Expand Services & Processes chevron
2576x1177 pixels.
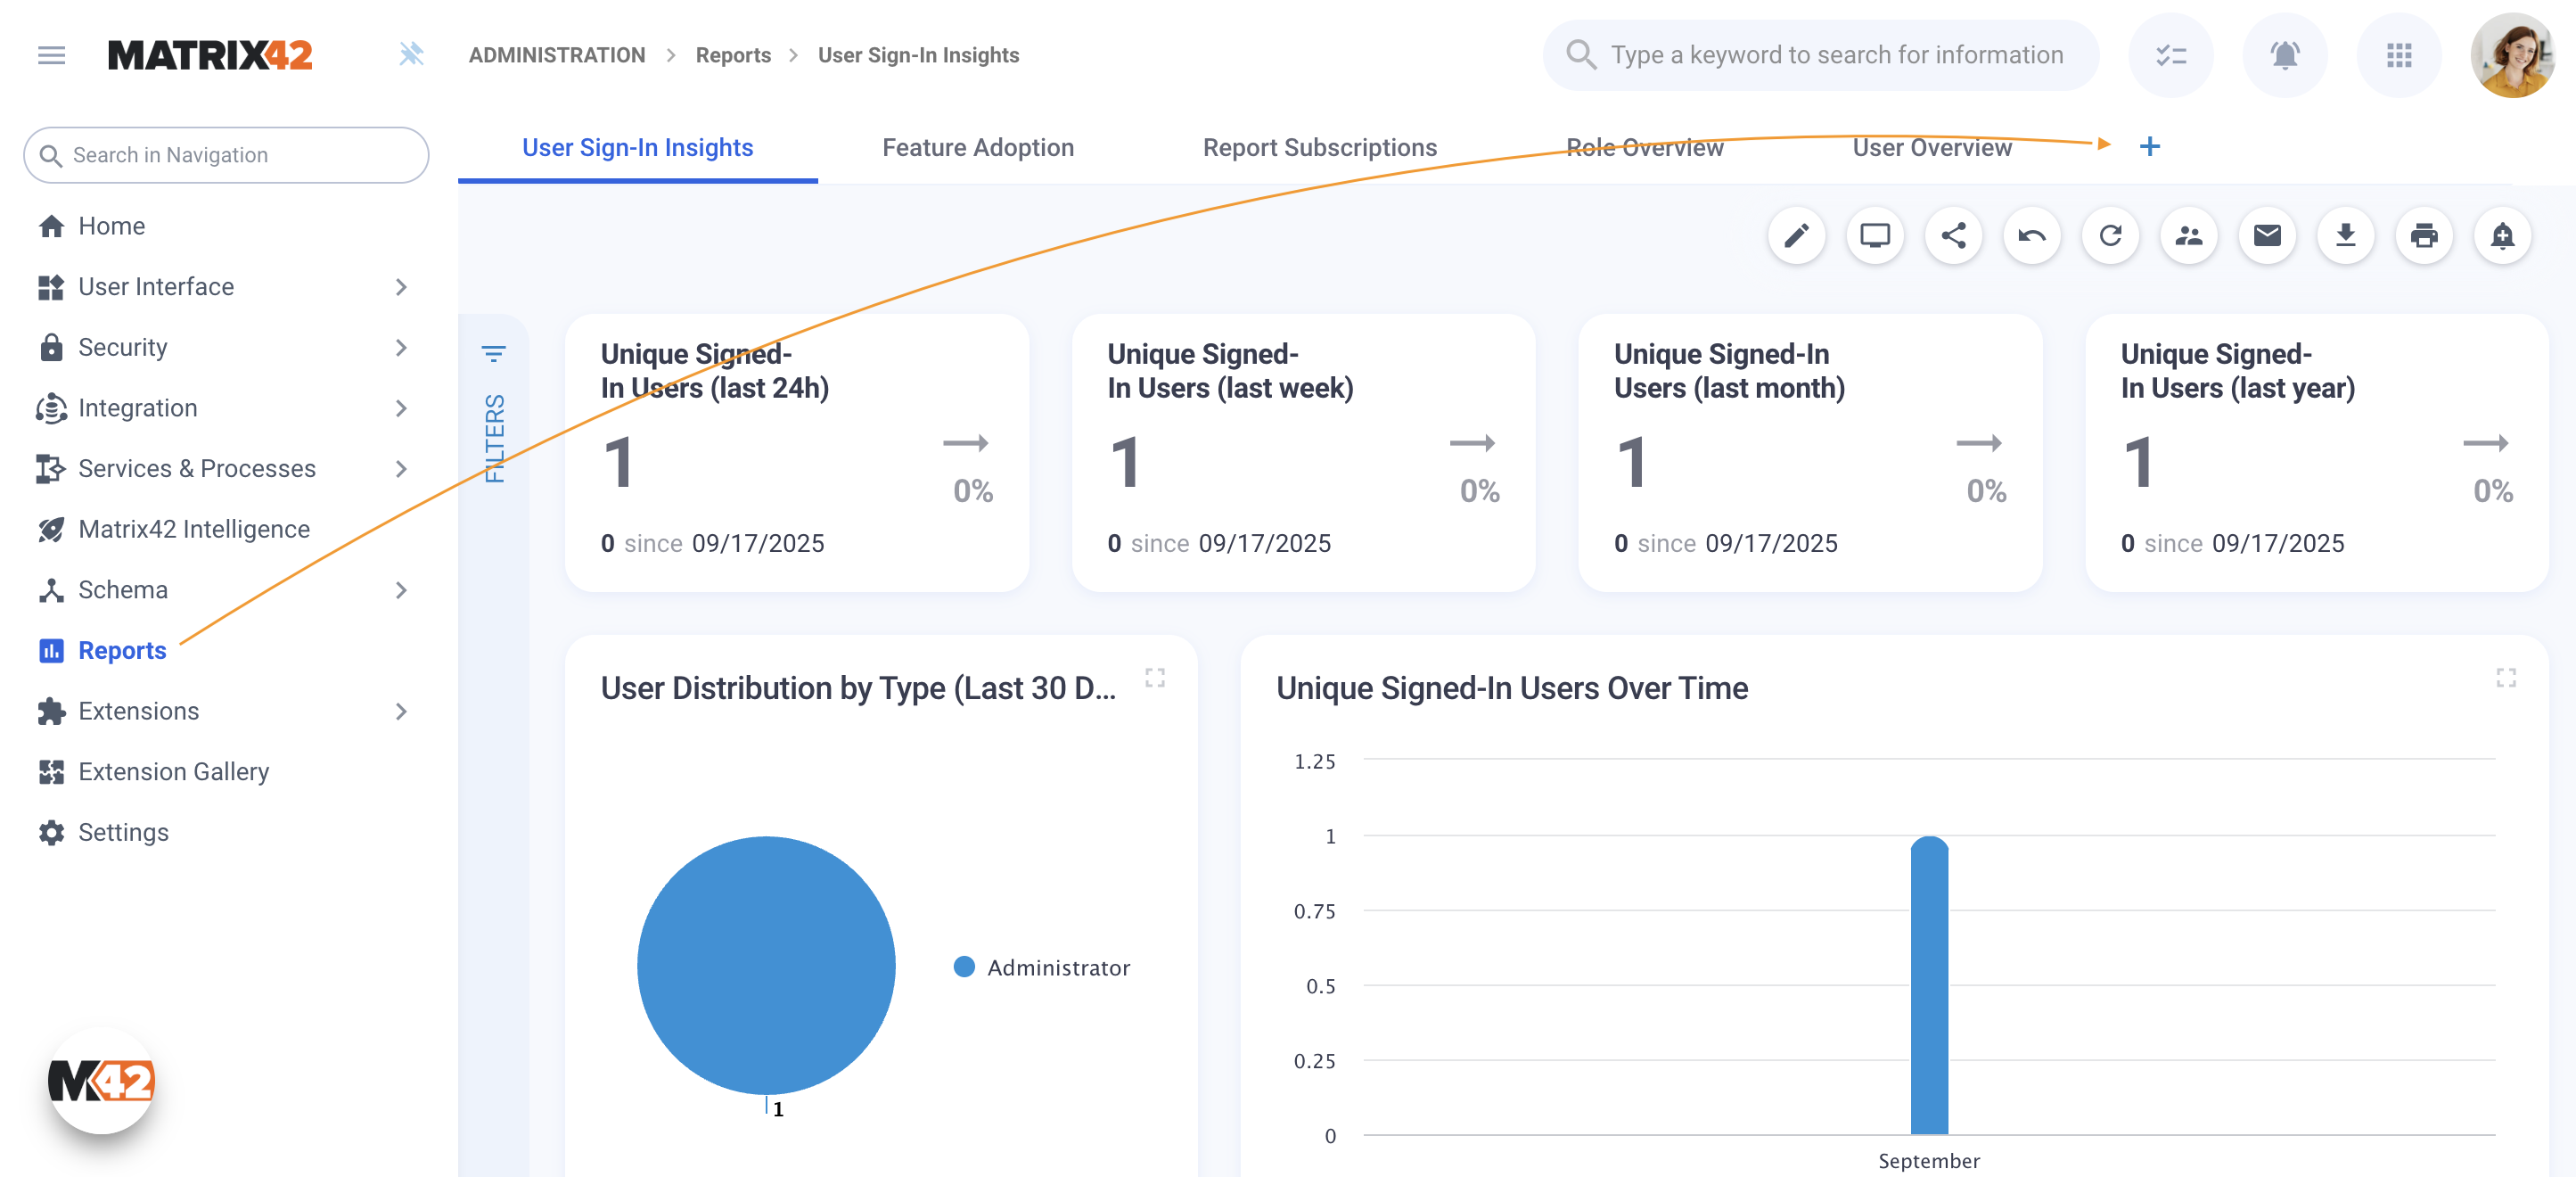tap(401, 468)
